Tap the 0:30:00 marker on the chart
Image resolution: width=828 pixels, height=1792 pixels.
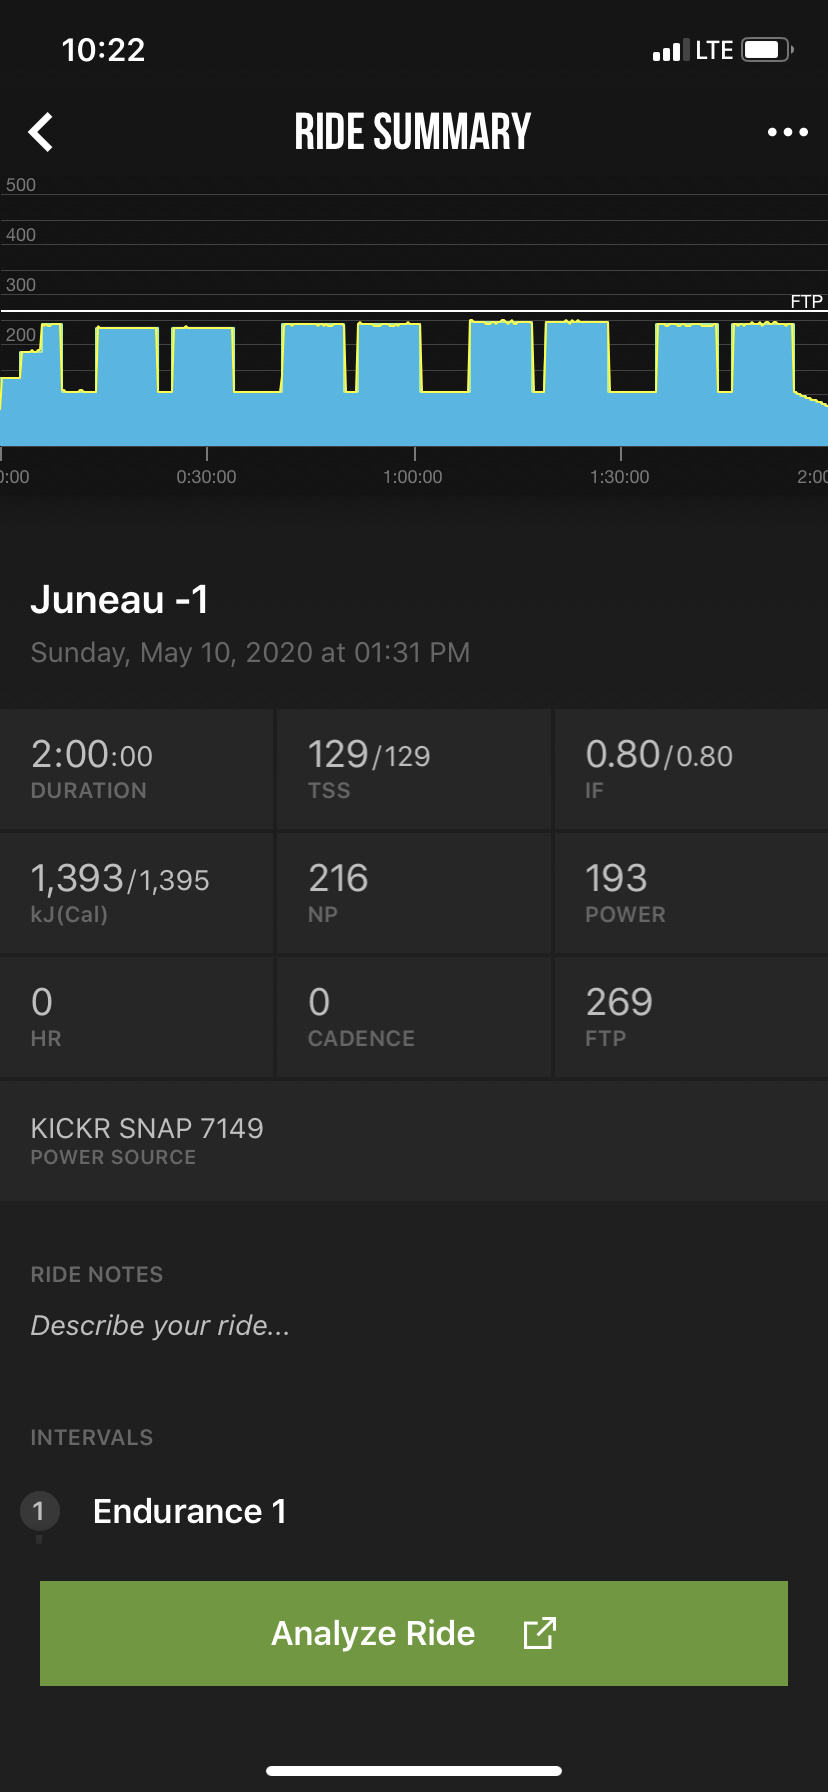click(x=206, y=477)
